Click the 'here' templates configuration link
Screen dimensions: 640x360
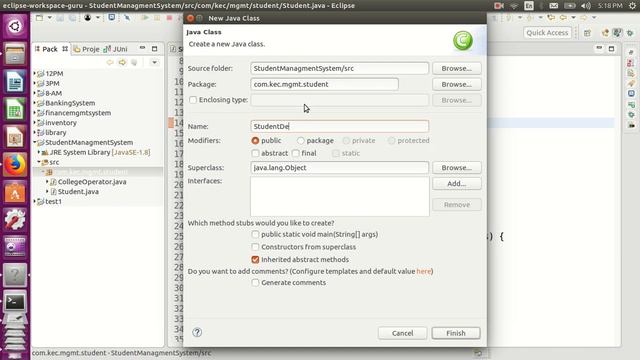(424, 271)
